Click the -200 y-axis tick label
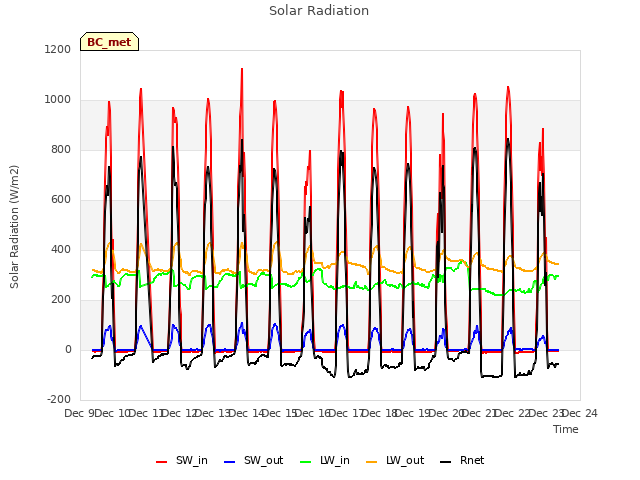 59,399
